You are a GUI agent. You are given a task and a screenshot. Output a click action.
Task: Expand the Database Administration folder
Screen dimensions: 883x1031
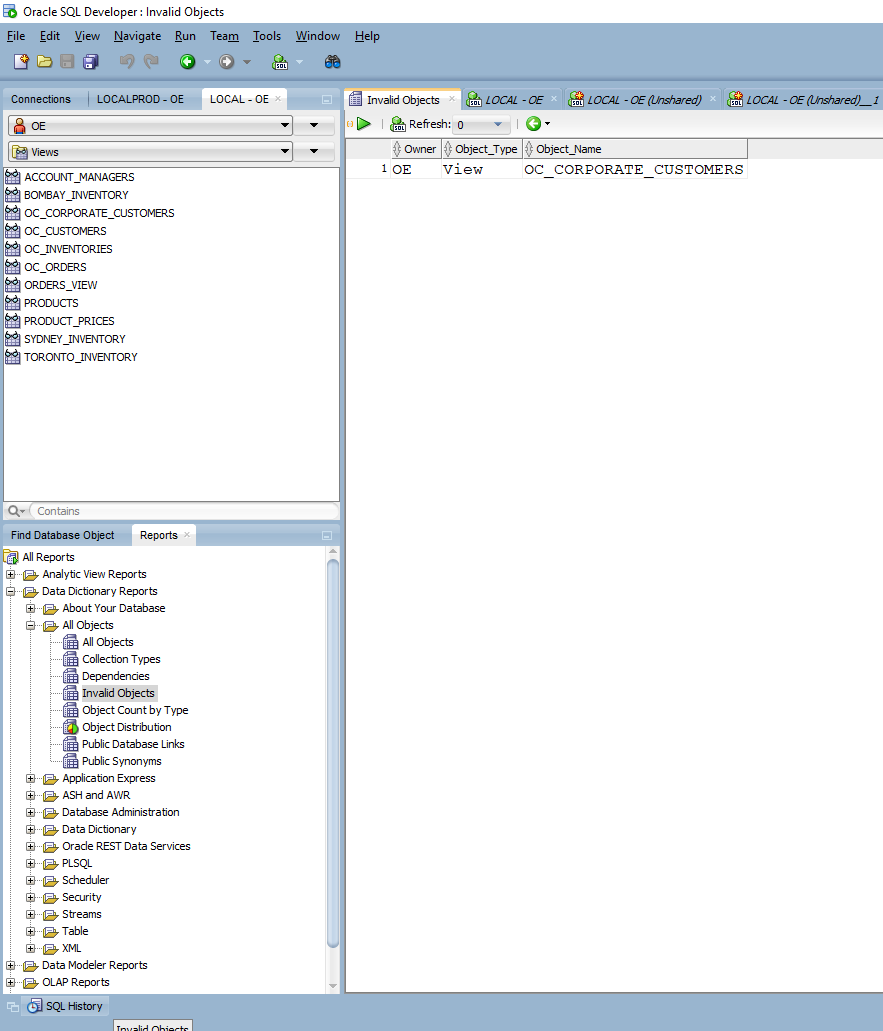30,812
